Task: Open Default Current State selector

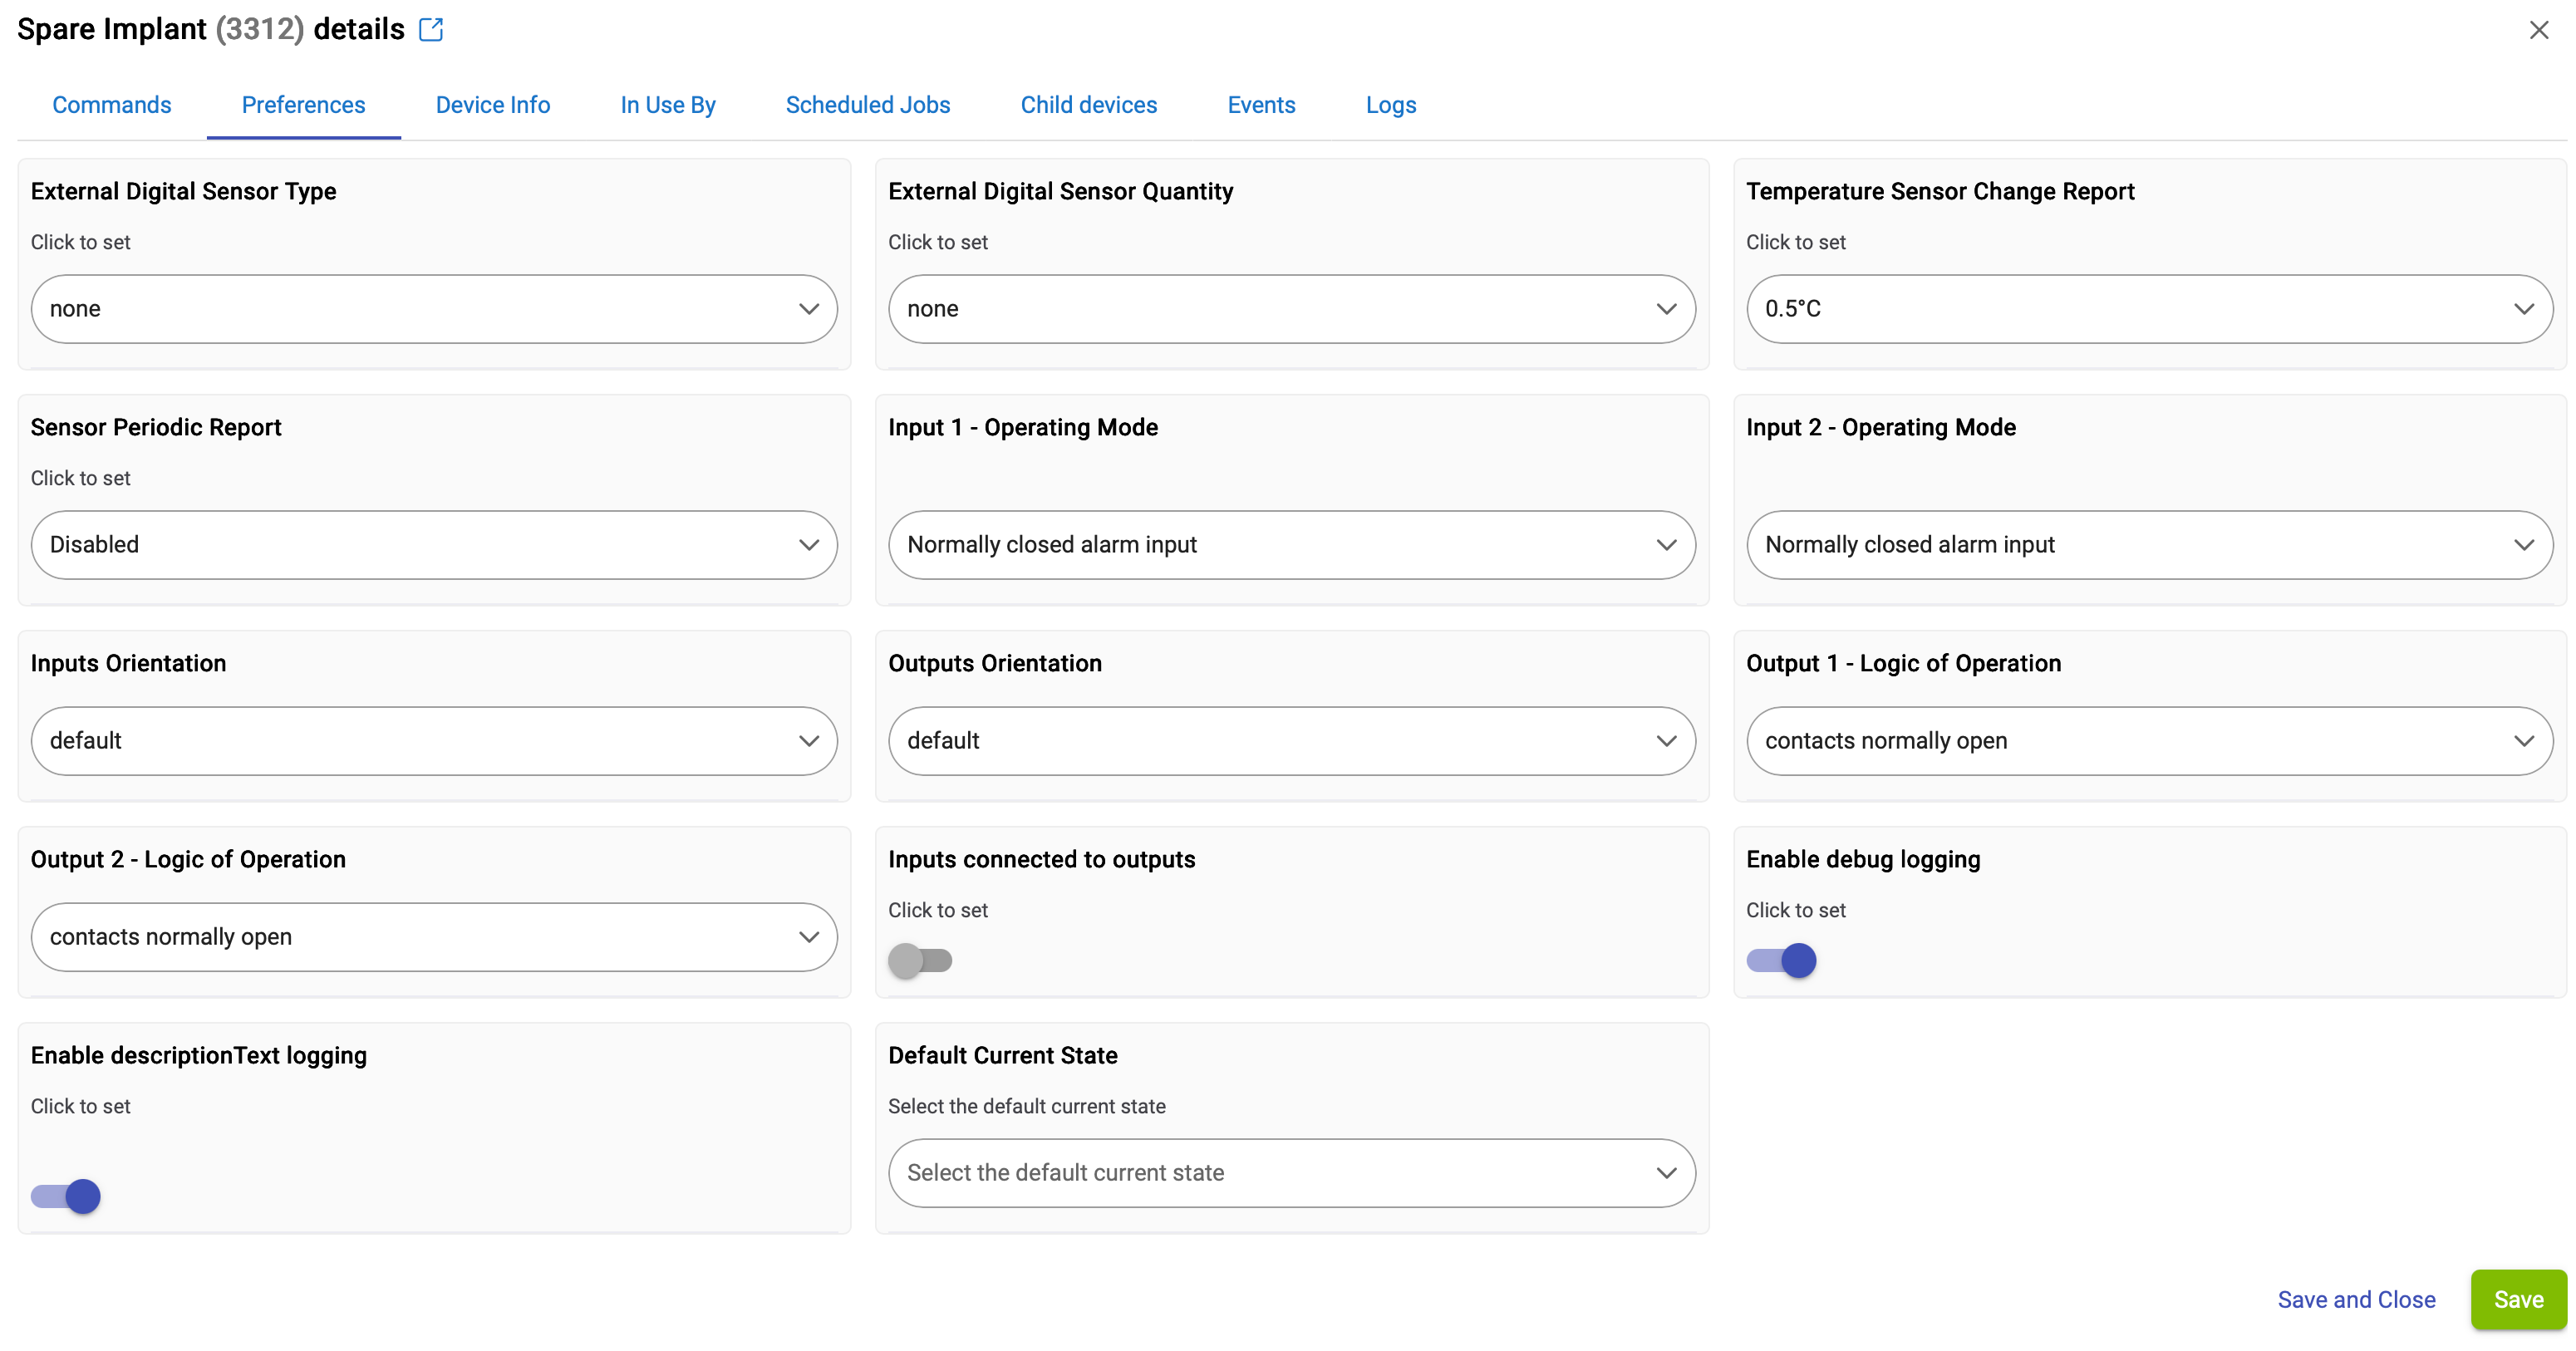Action: (x=1291, y=1173)
